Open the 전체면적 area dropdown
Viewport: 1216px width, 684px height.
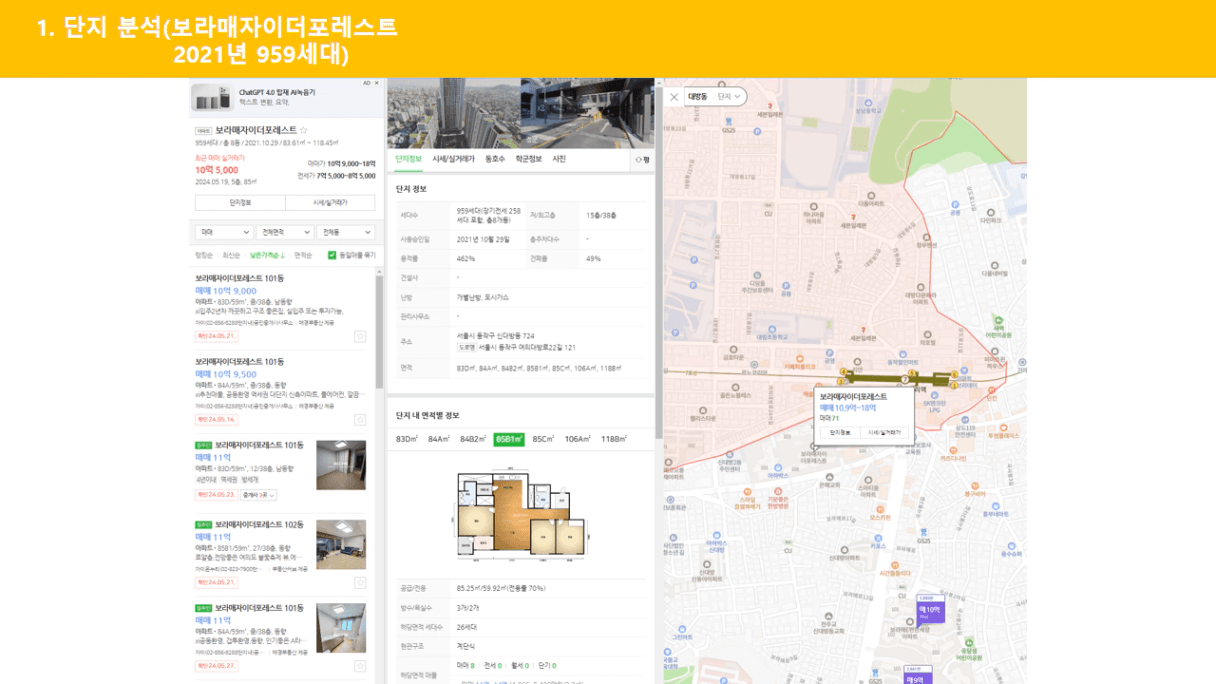click(284, 232)
